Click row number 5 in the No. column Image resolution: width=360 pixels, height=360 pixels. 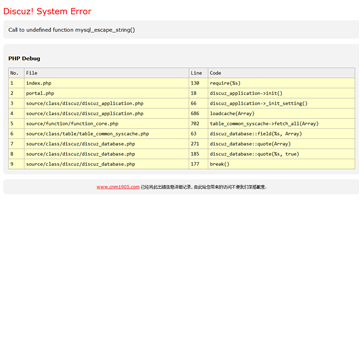(16, 124)
